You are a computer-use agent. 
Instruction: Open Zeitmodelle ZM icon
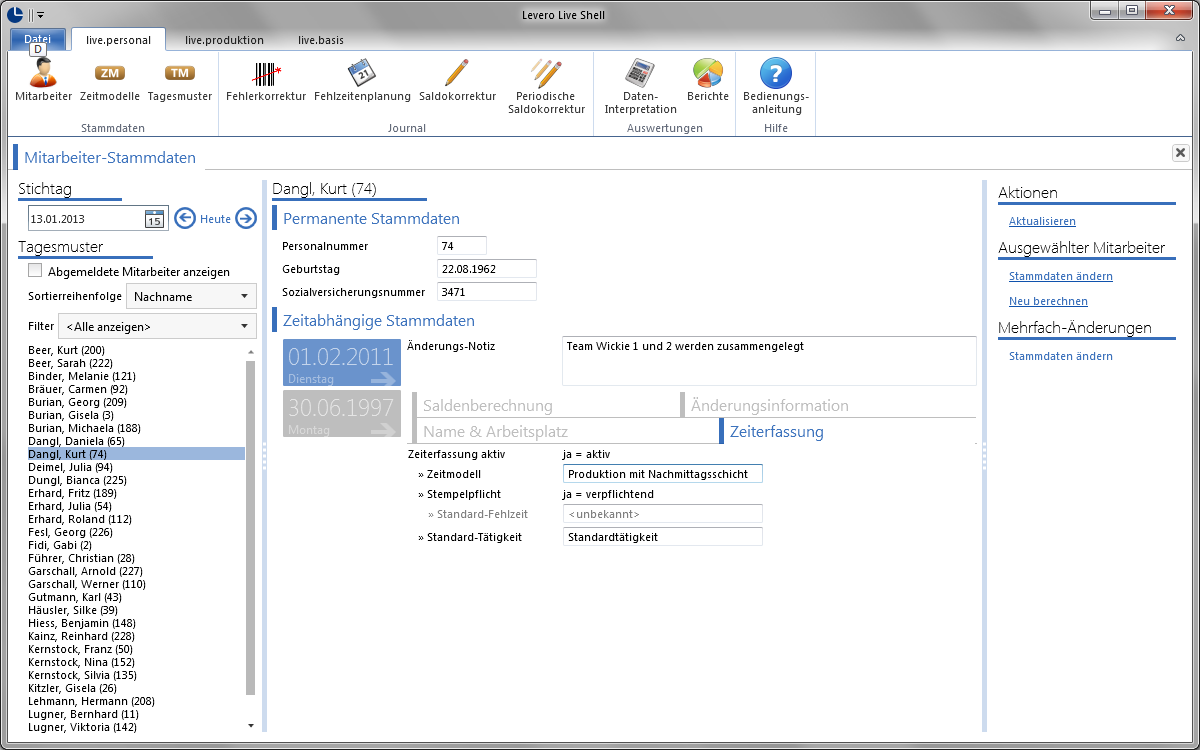coord(109,73)
